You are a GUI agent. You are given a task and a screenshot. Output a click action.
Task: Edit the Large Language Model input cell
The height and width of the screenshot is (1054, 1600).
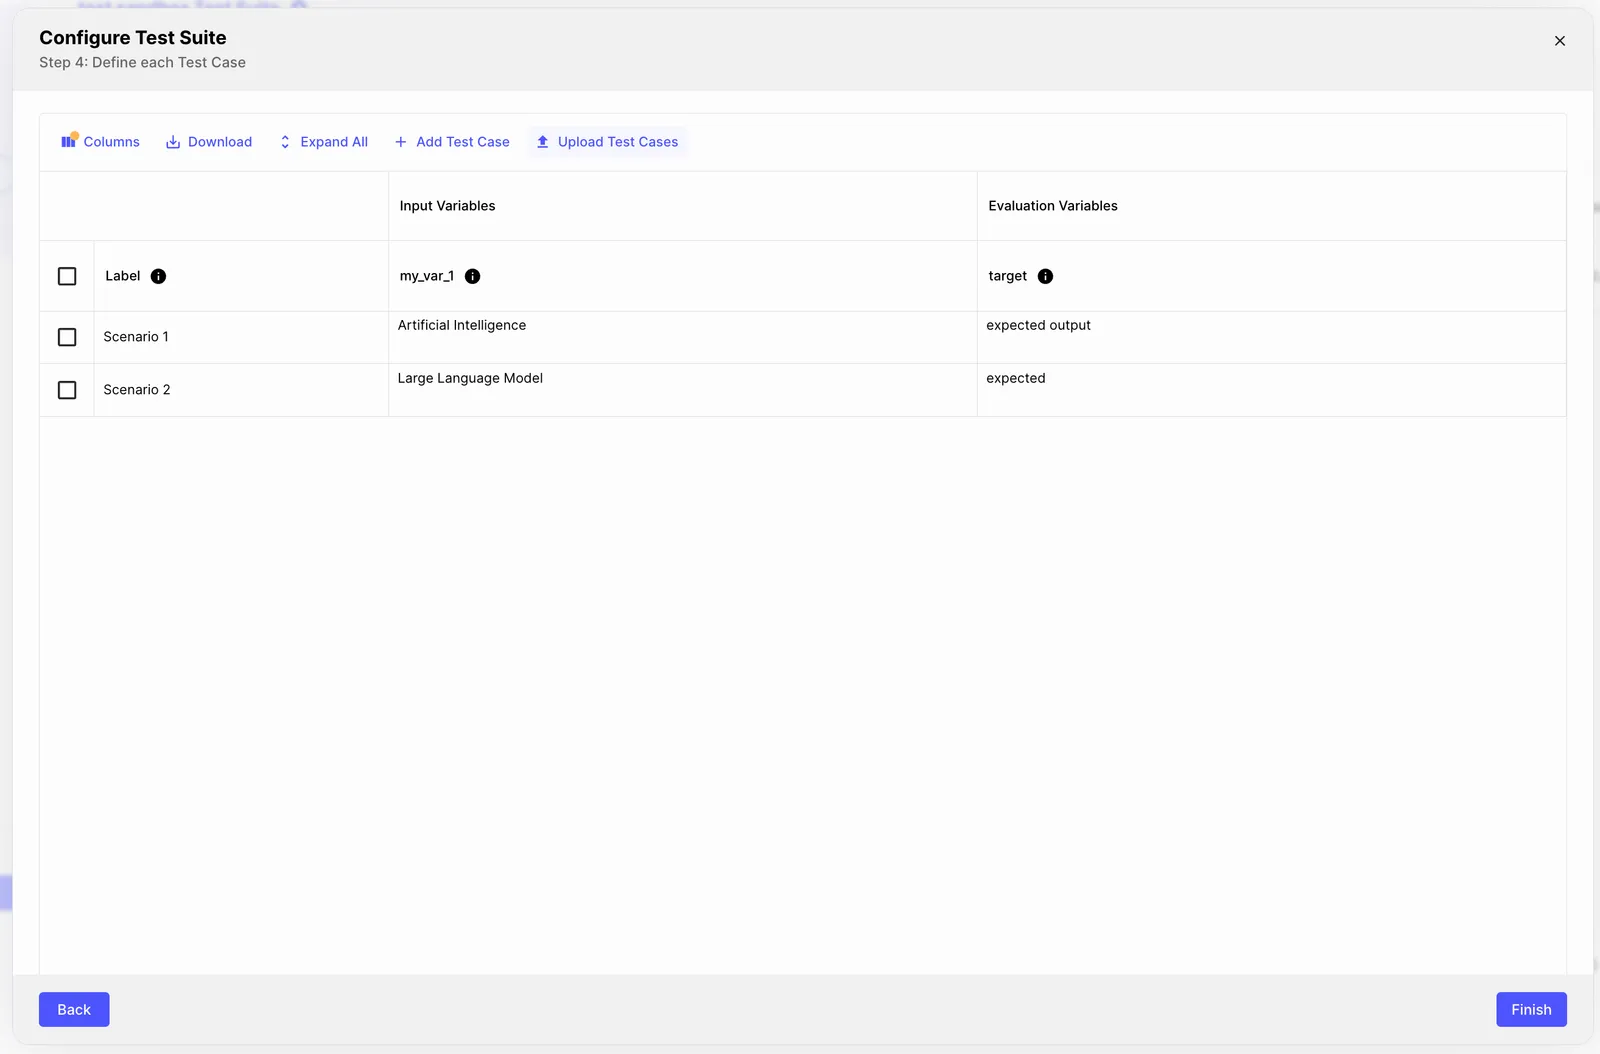(683, 390)
